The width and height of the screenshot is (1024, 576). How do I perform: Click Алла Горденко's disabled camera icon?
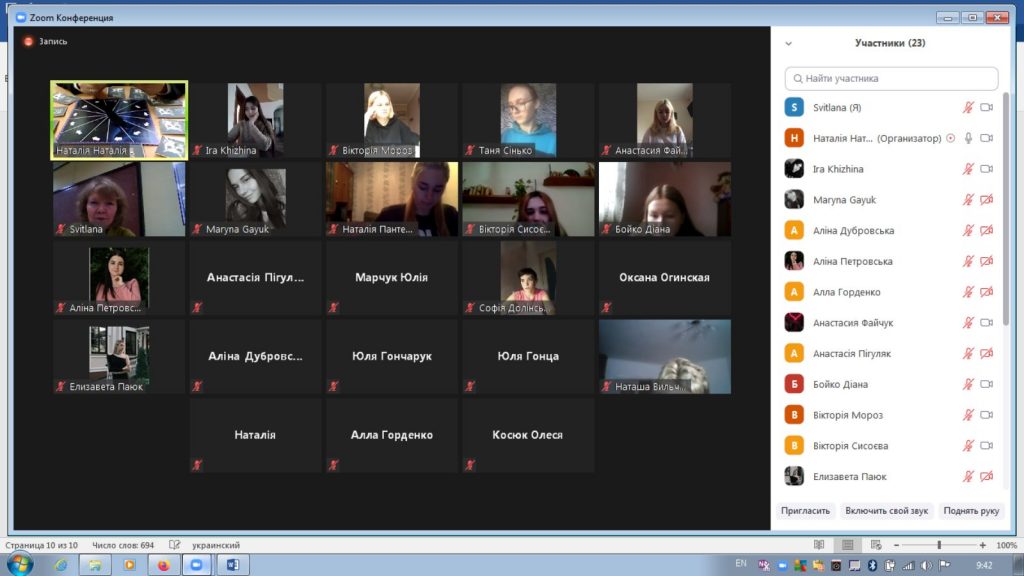(x=987, y=291)
